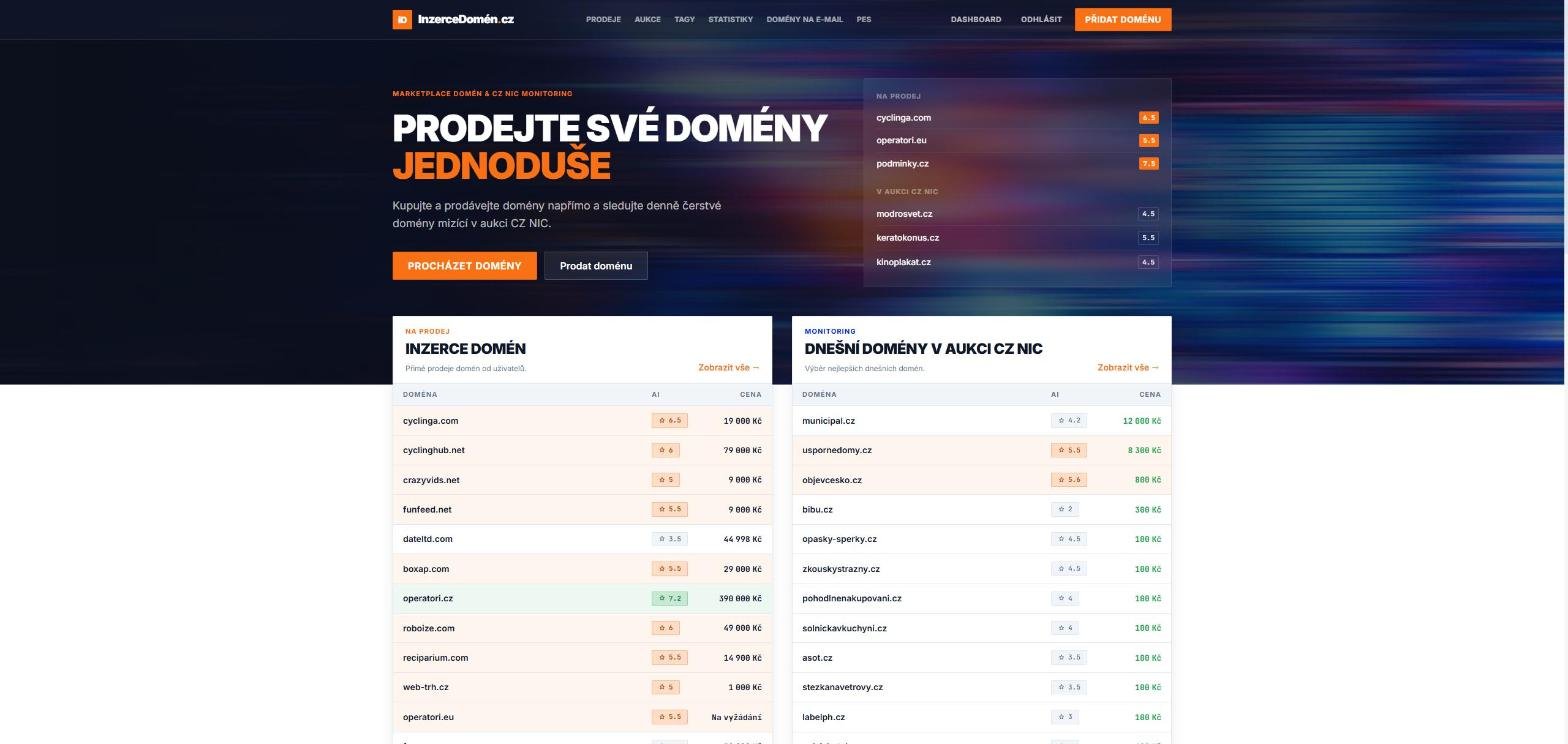Open the opasky-sperky.cz auction row
1568x744 pixels.
pos(981,539)
